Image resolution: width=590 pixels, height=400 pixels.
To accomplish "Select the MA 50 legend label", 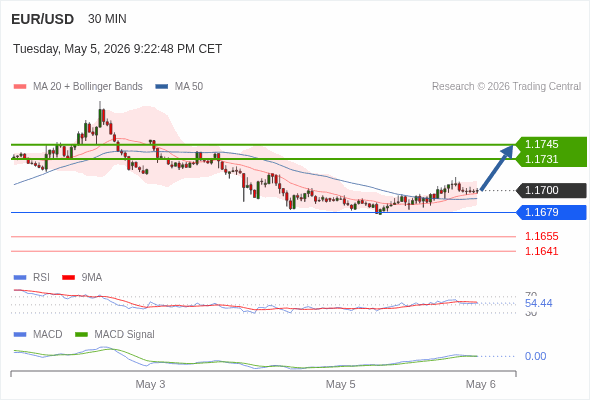I will pyautogui.click(x=189, y=87).
